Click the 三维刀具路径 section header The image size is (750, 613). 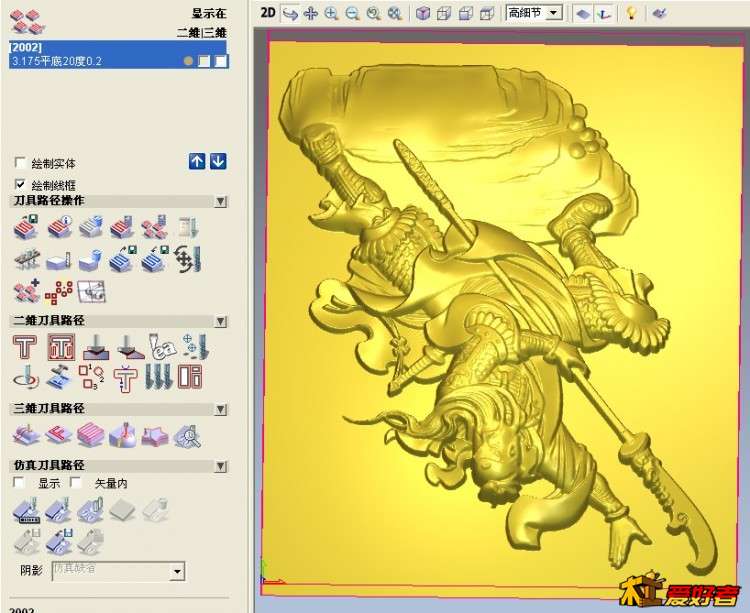pyautogui.click(x=119, y=409)
